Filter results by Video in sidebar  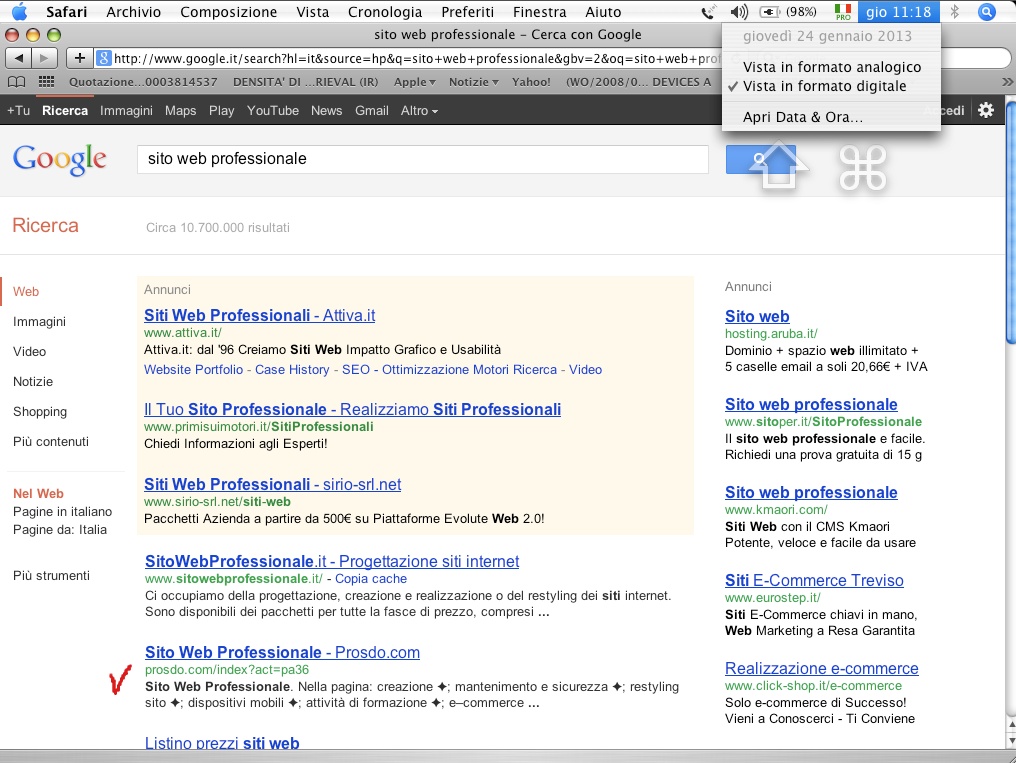pyautogui.click(x=29, y=352)
